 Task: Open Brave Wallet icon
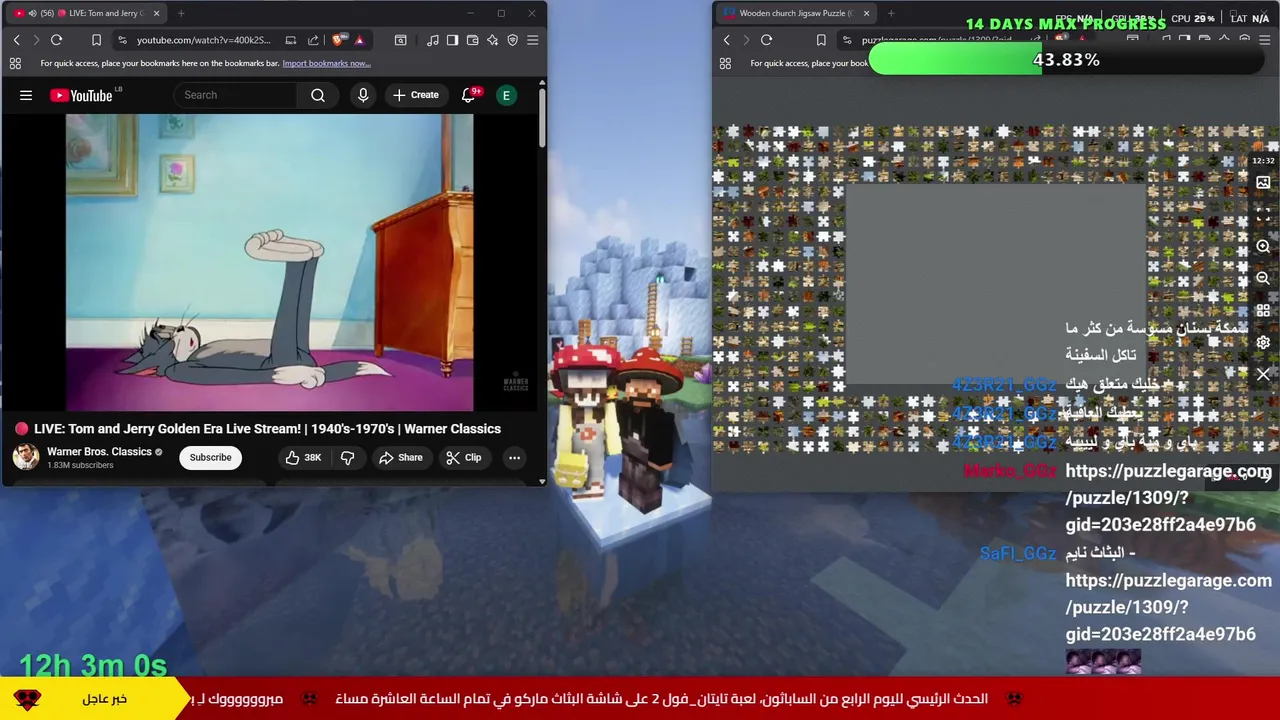click(x=472, y=40)
